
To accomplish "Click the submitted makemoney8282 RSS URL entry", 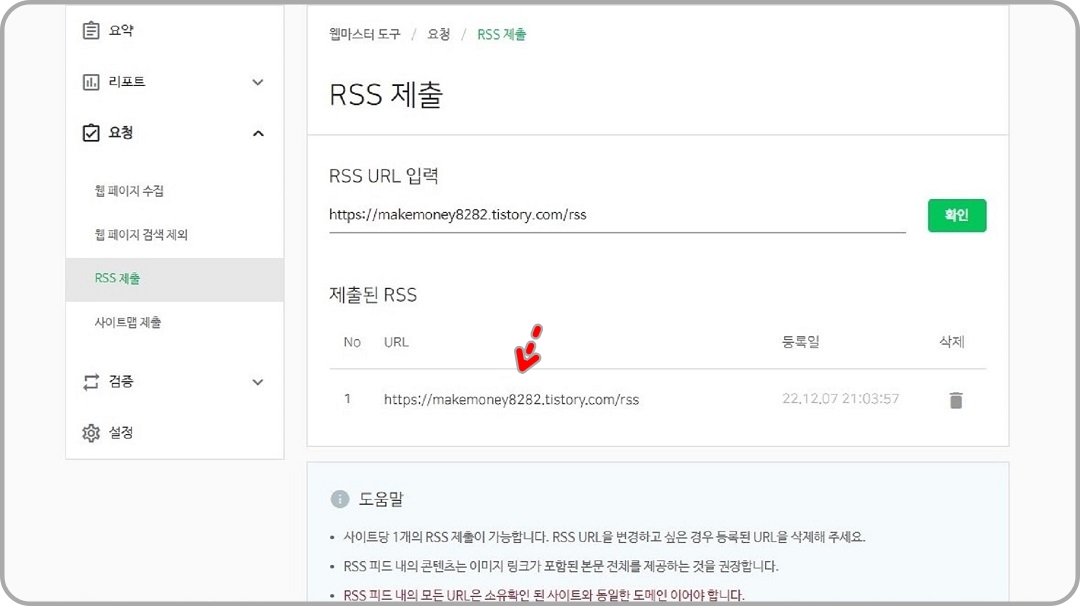I will [512, 399].
